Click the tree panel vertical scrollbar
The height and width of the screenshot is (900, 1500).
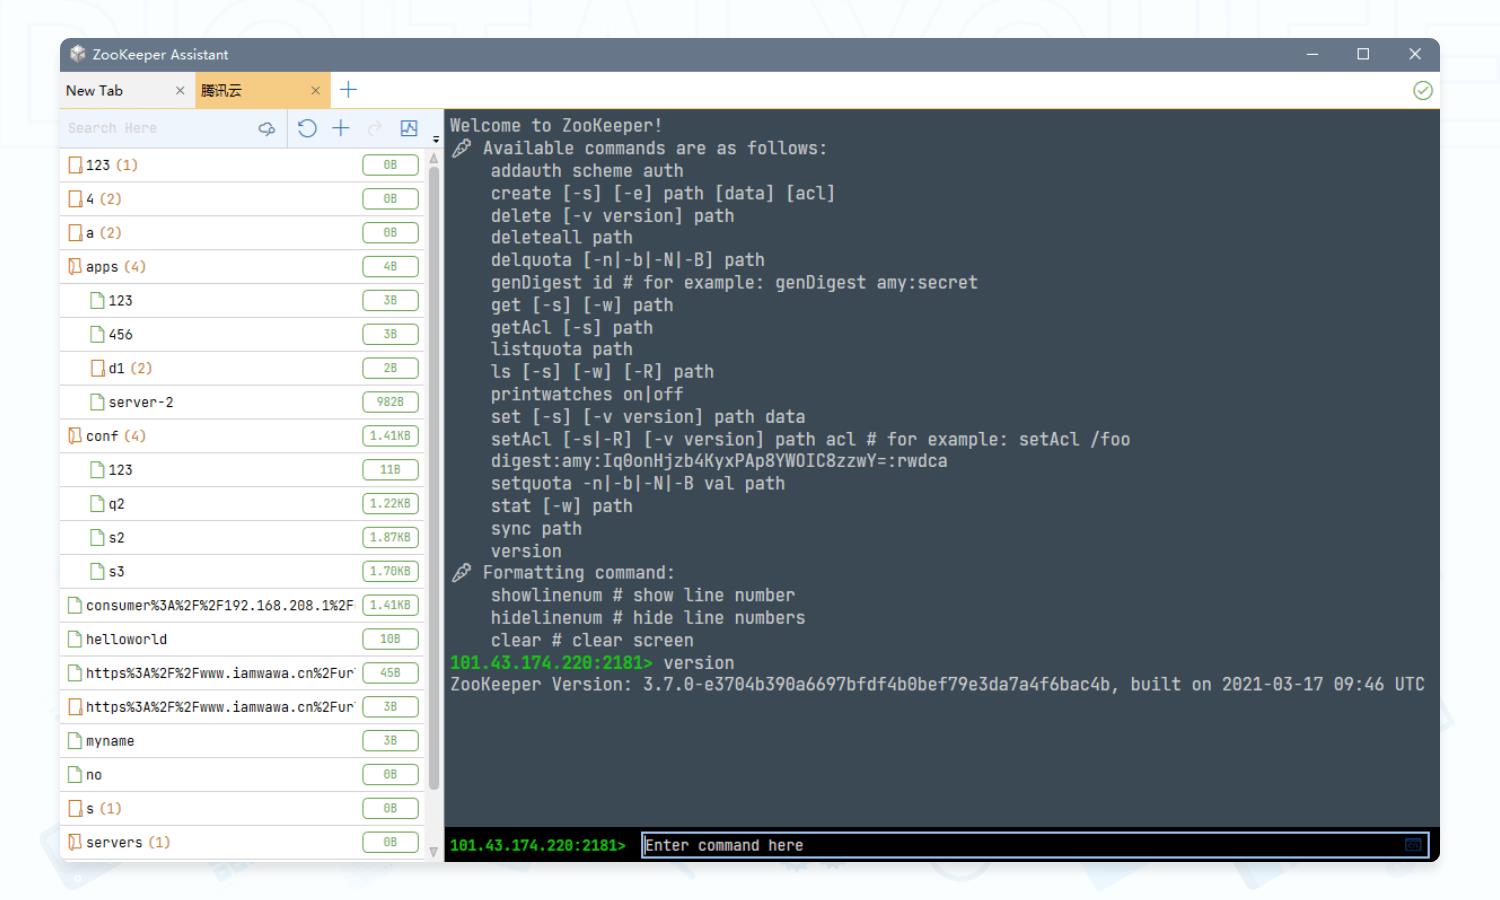434,480
